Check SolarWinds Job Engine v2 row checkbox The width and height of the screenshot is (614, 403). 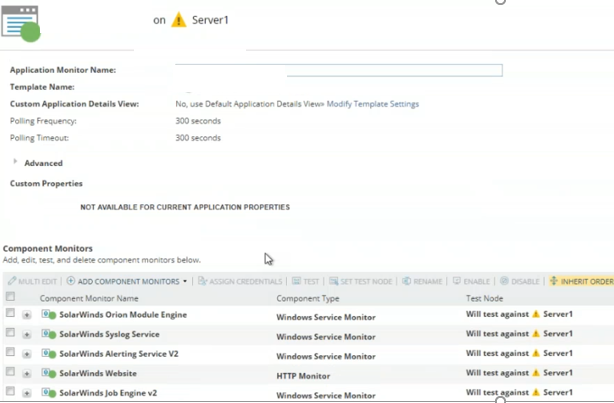tap(11, 391)
